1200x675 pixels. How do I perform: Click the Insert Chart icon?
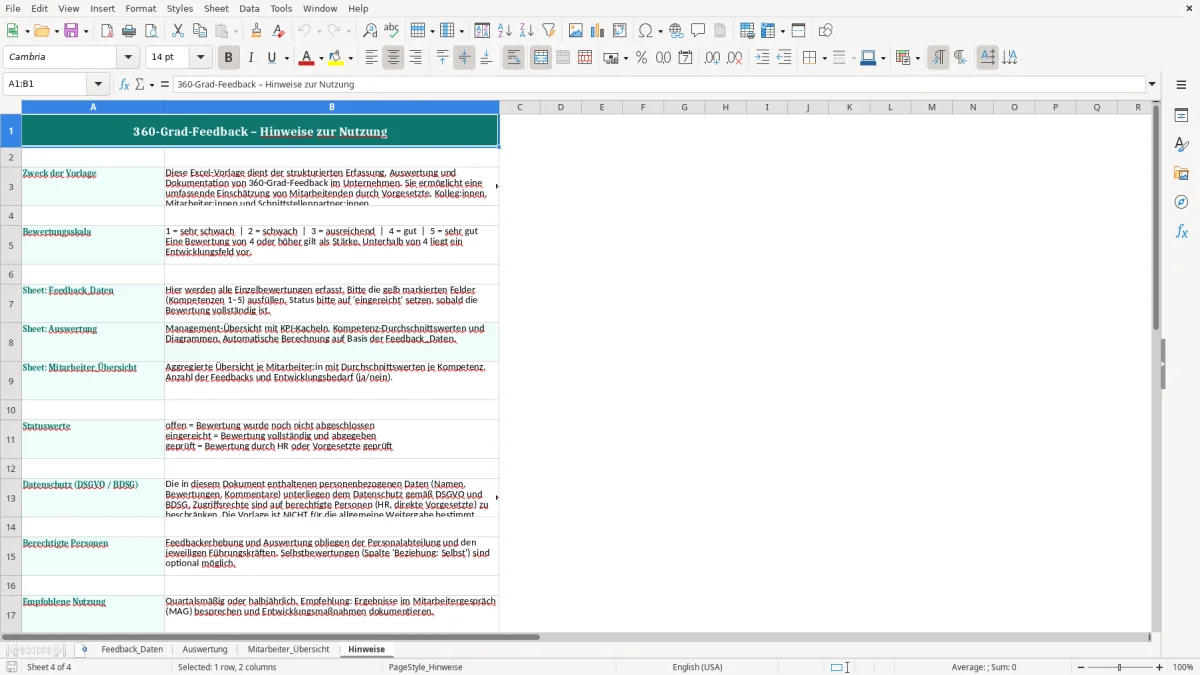click(x=598, y=31)
